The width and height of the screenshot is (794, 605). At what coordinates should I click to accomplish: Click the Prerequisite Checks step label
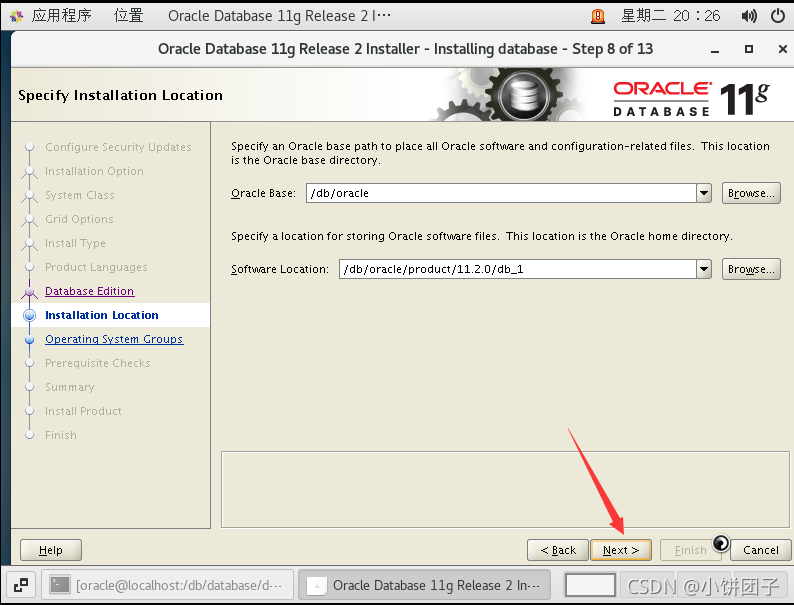coord(98,363)
